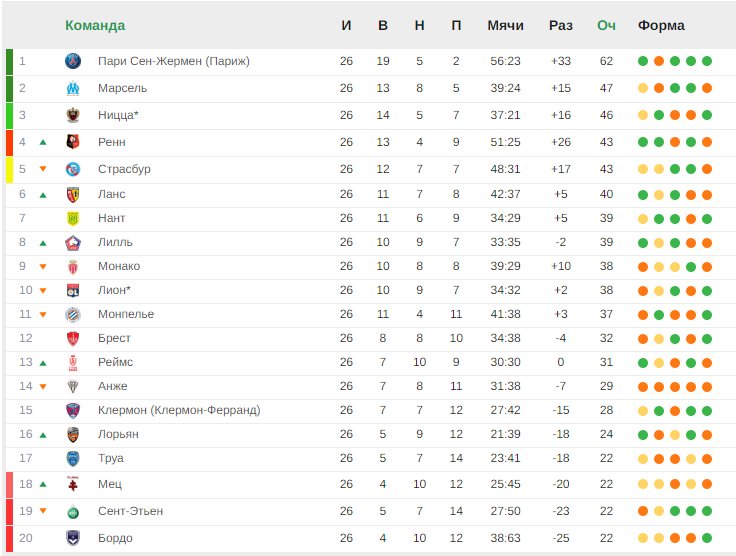Image resolution: width=736 pixels, height=556 pixels.
Task: Open the Ницца* team link
Action: tap(118, 115)
